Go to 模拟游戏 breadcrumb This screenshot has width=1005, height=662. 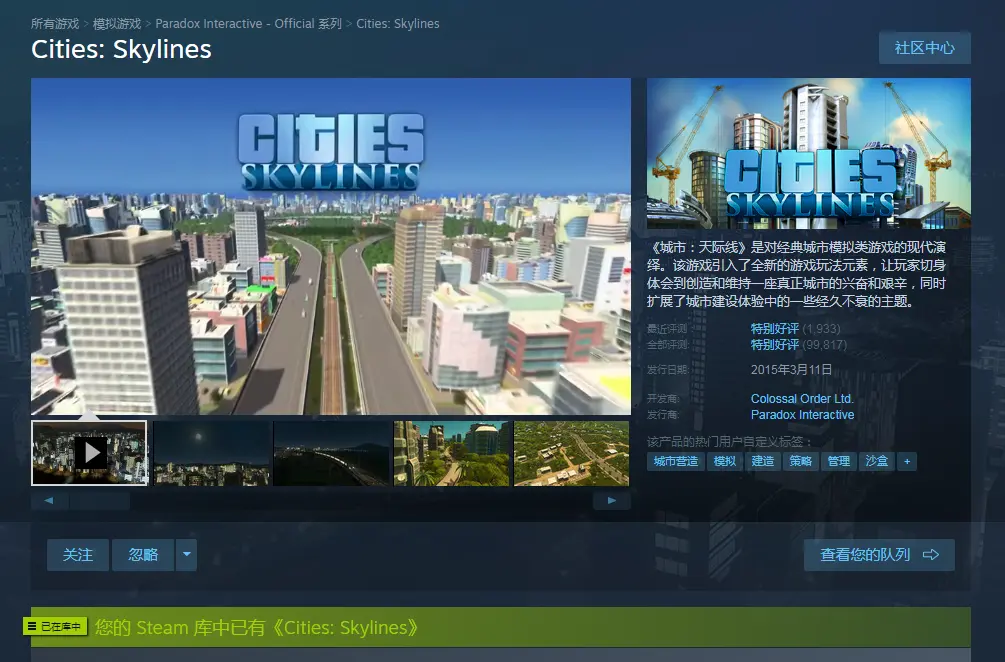click(x=117, y=24)
